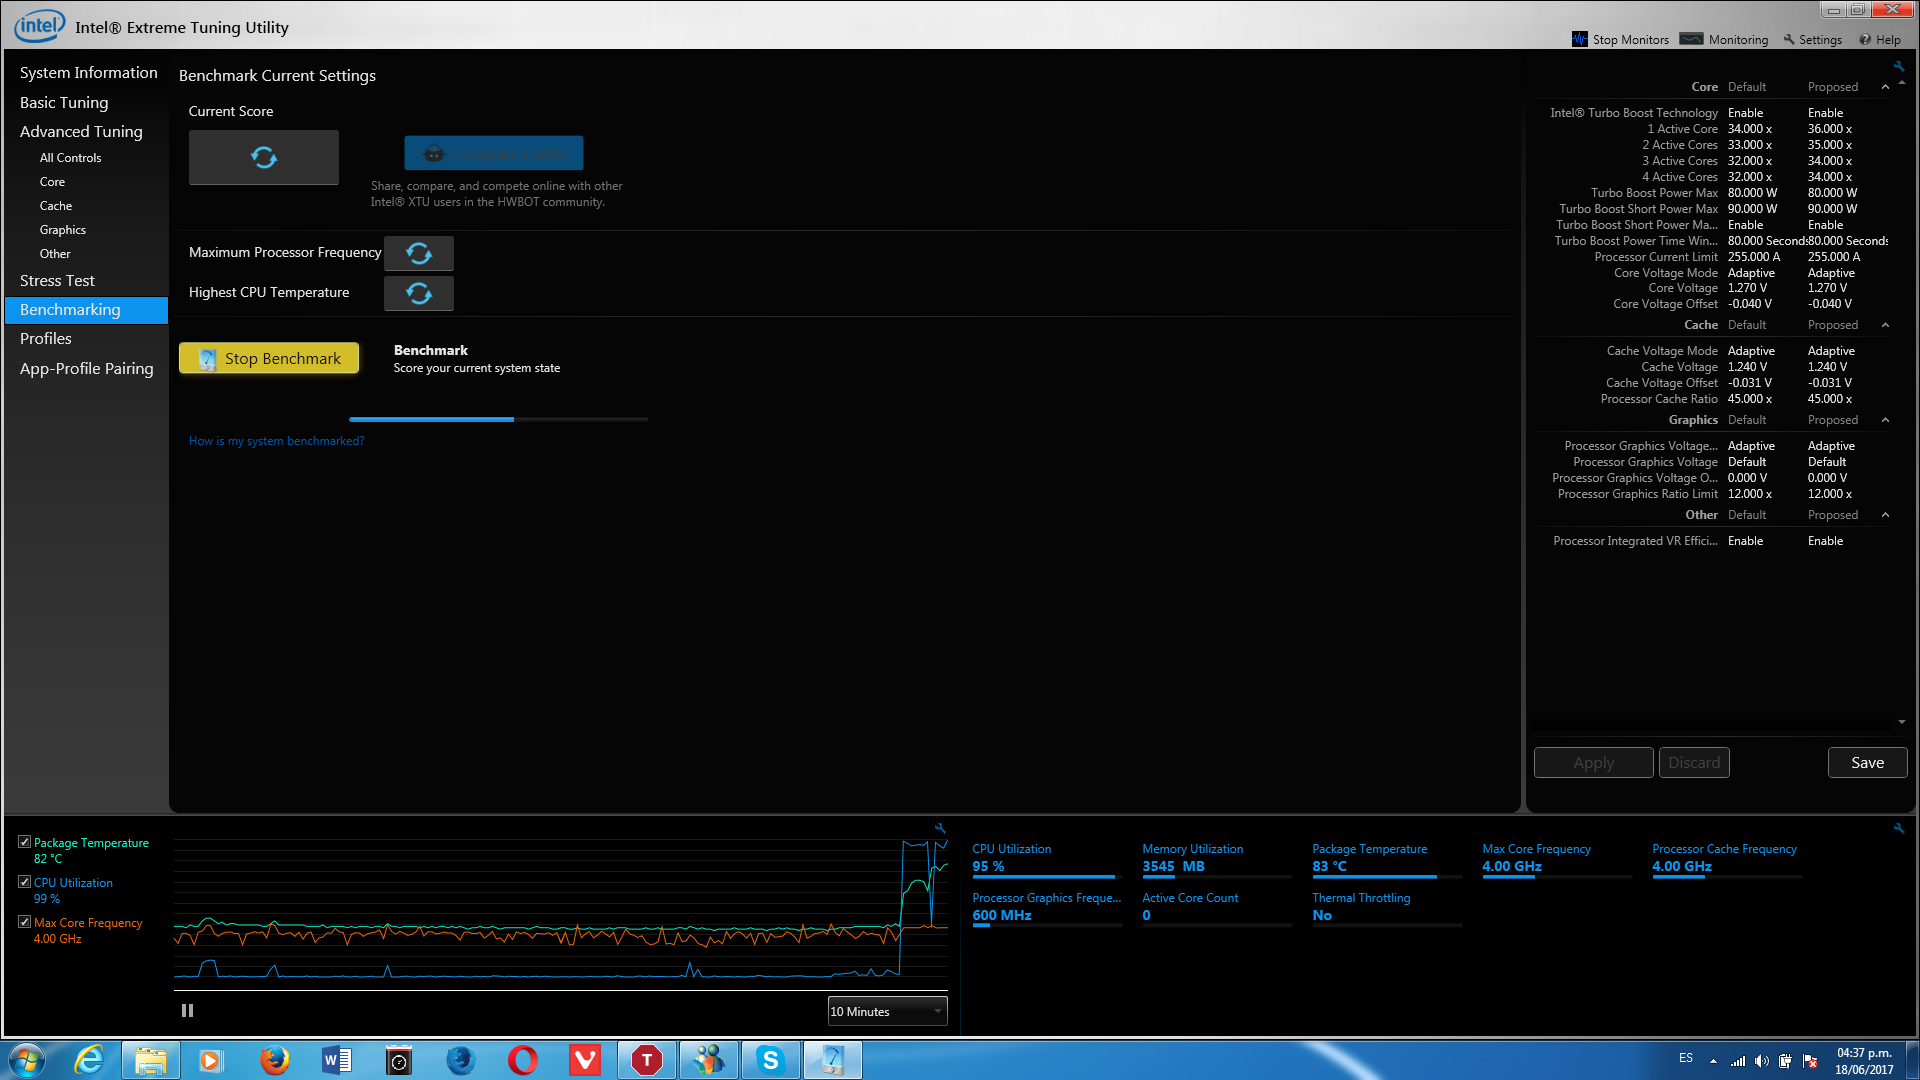The image size is (1920, 1080).
Task: Open the red stop-sign T app in taskbar
Action: [x=647, y=1060]
